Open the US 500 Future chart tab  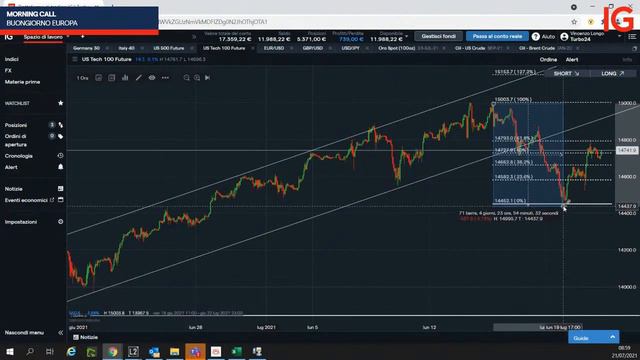pos(169,48)
